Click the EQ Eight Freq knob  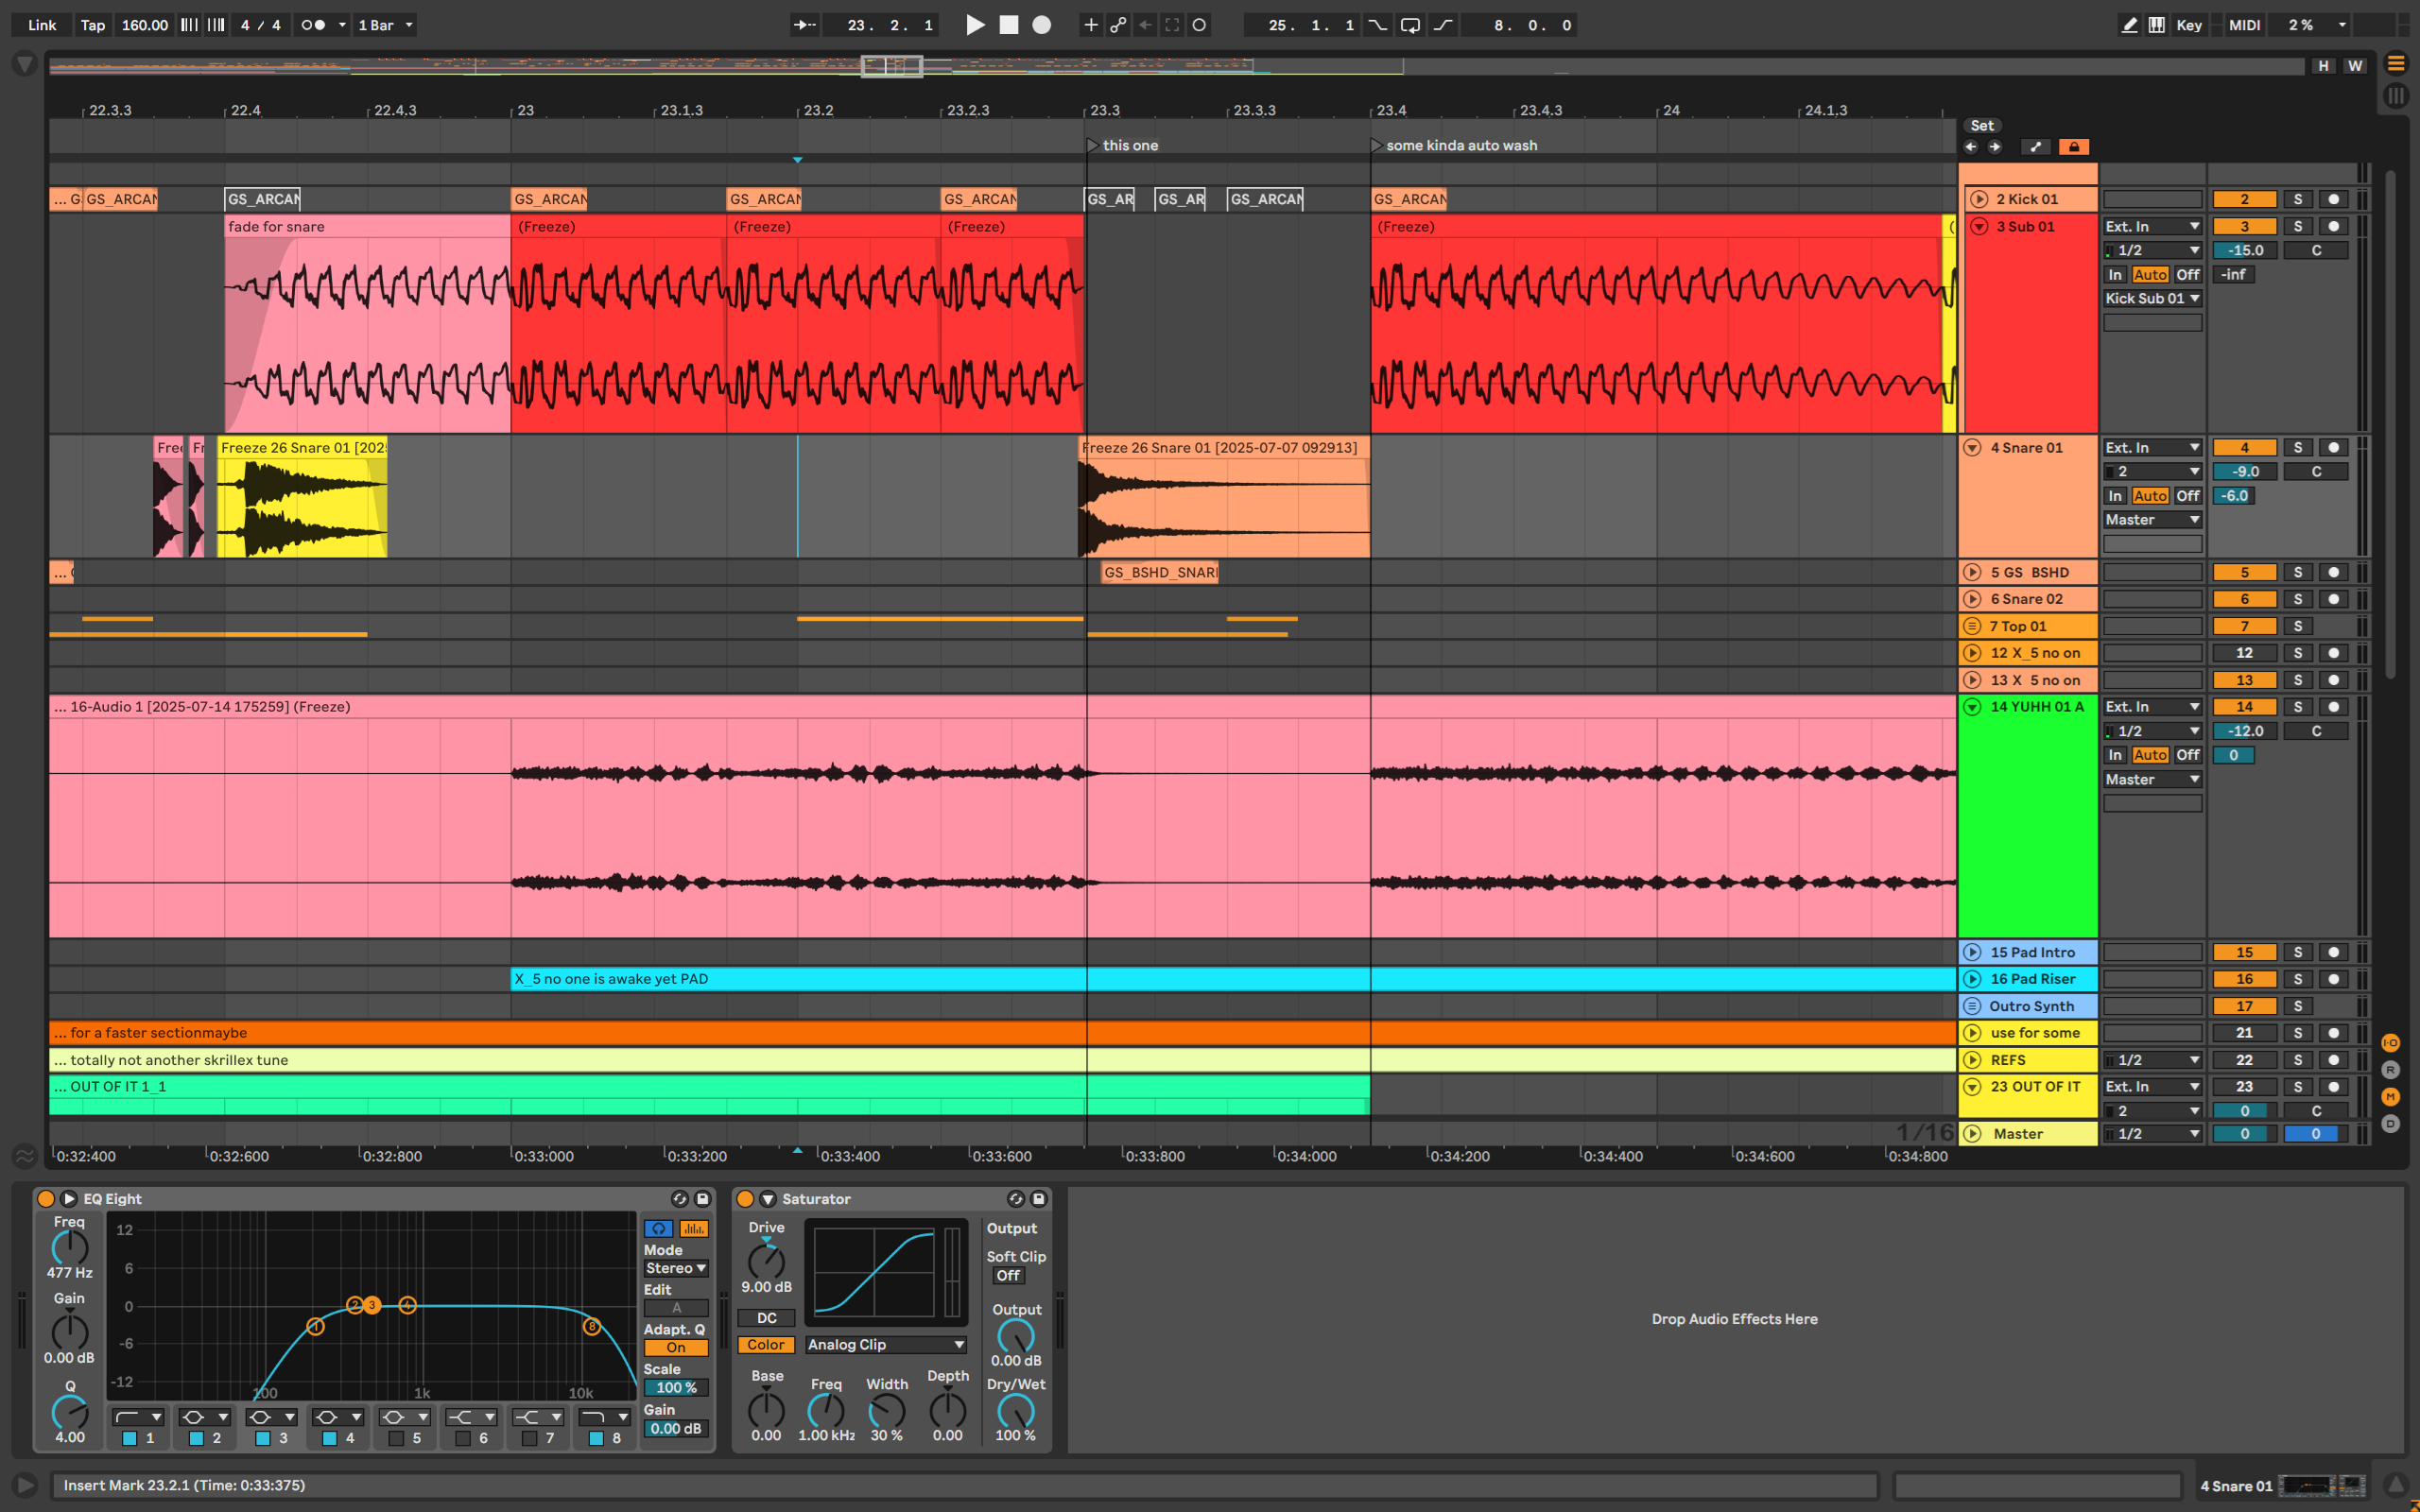pos(69,1248)
